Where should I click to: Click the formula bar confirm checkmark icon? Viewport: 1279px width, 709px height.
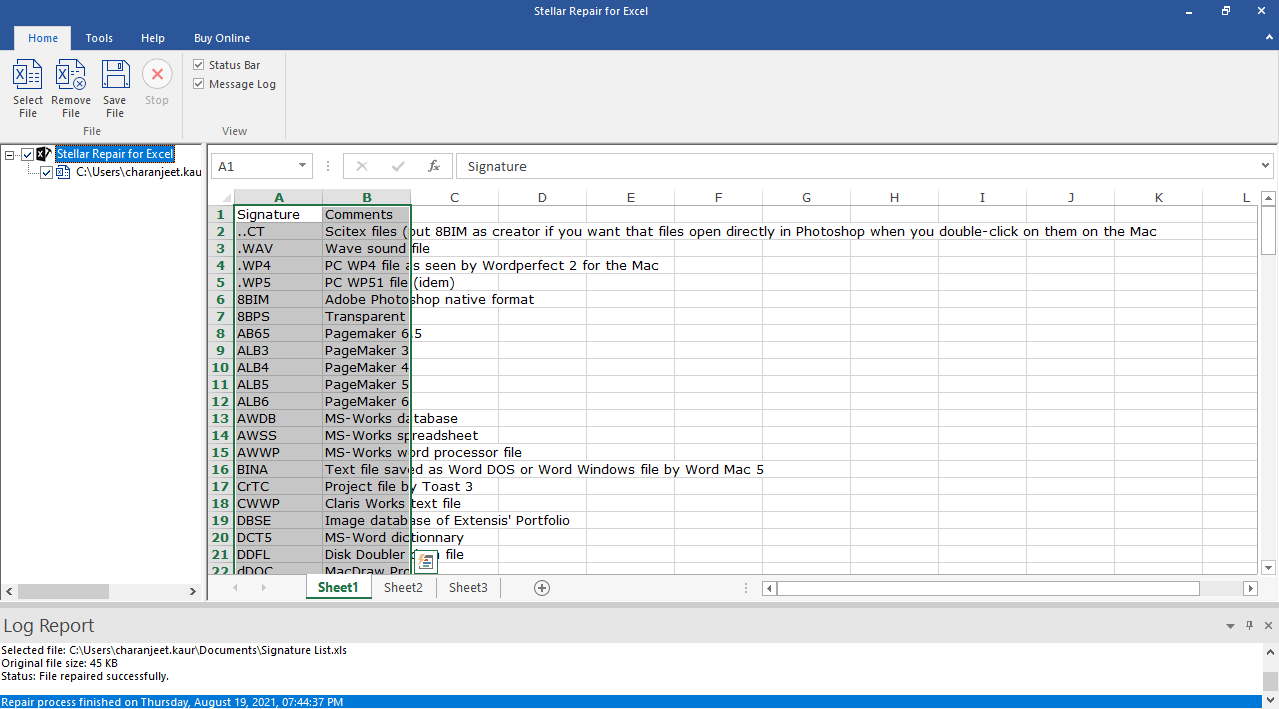tap(398, 166)
